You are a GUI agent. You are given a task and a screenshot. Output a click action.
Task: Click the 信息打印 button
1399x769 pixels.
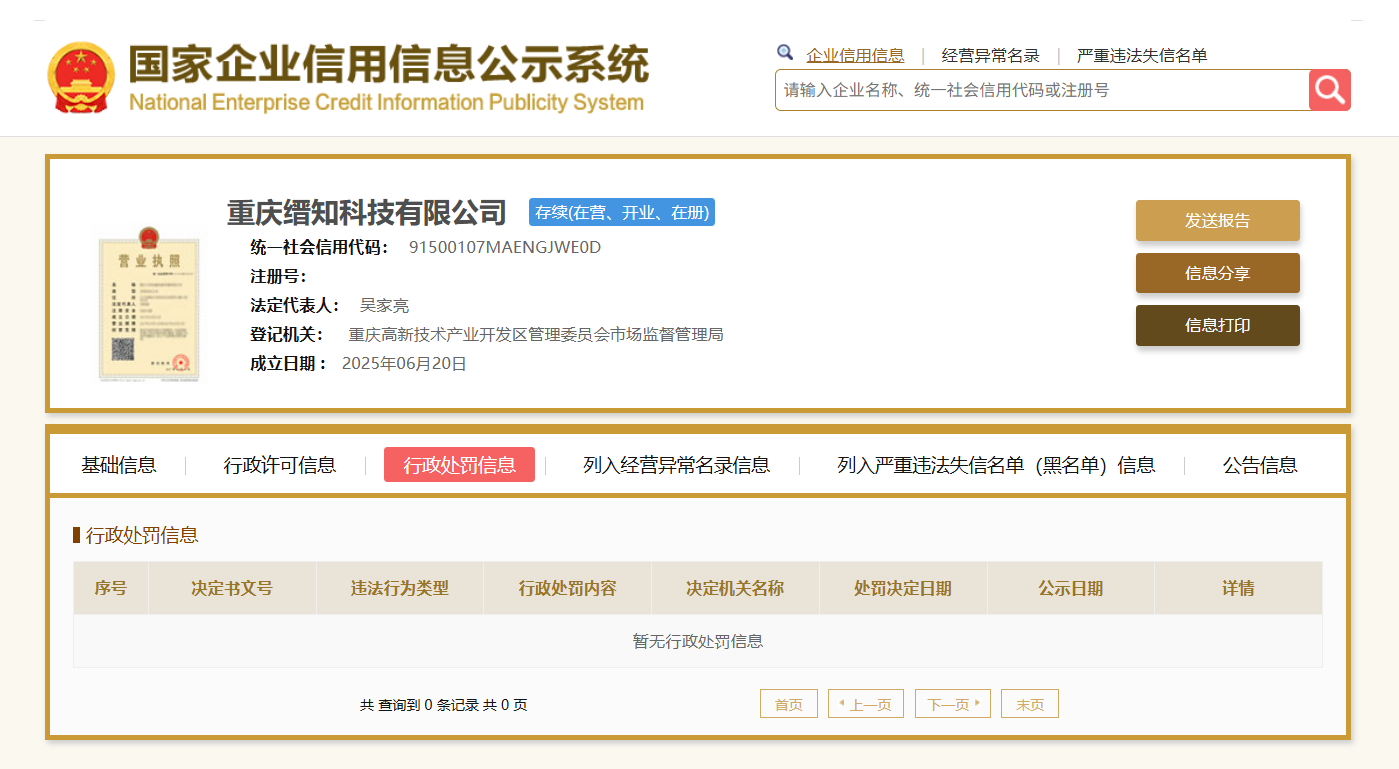click(1217, 325)
